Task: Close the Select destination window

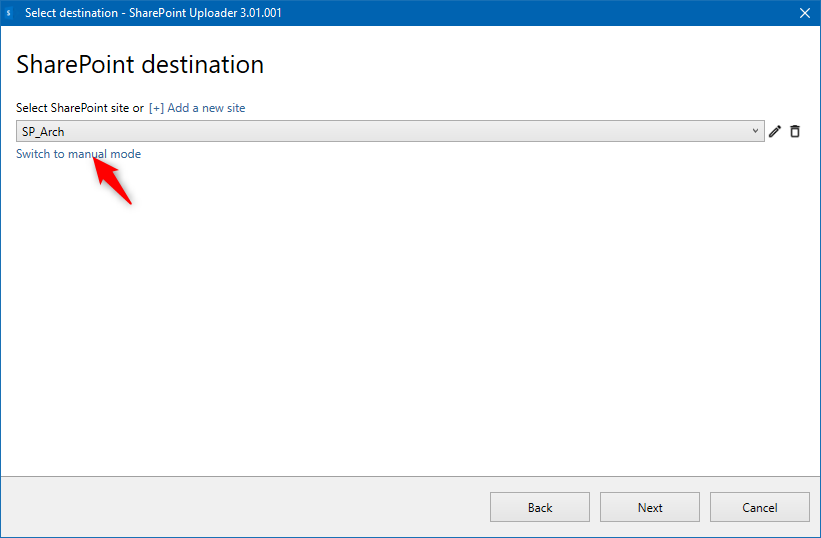Action: [x=804, y=13]
